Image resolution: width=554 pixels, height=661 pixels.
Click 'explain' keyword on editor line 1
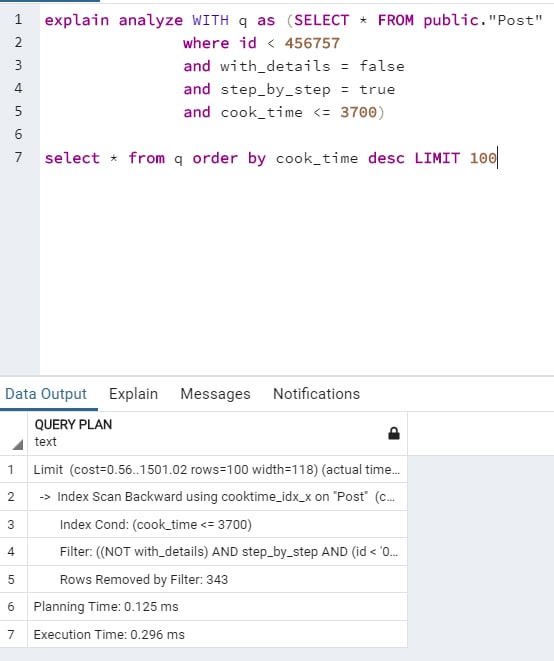[x=77, y=20]
